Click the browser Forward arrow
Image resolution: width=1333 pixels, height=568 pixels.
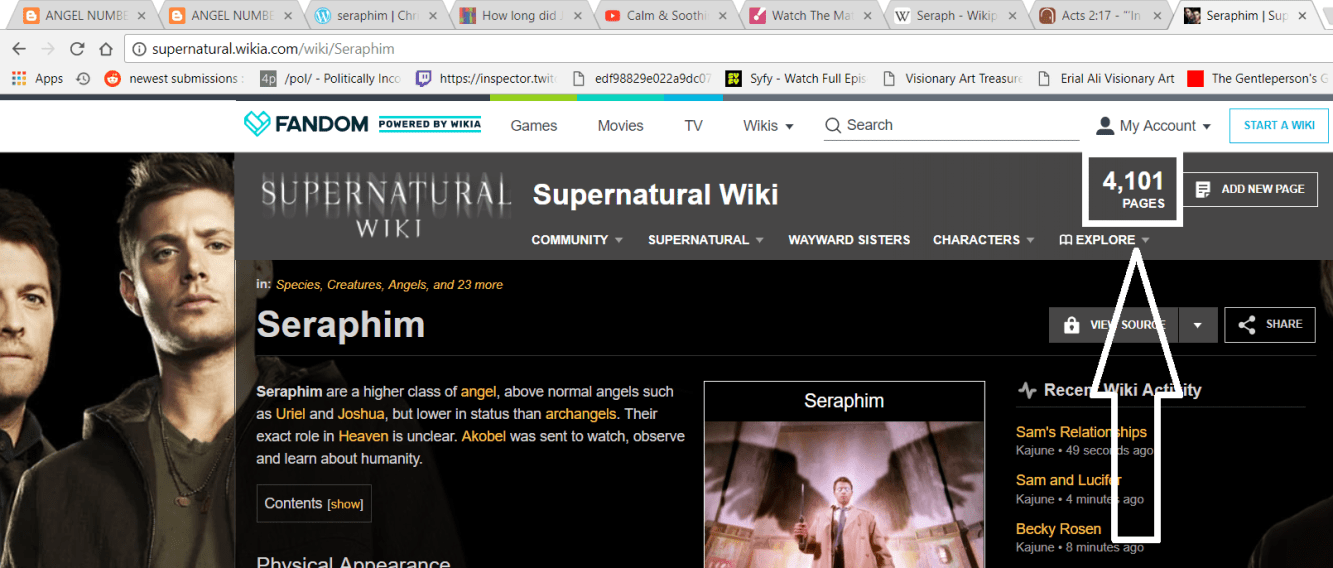(48, 49)
